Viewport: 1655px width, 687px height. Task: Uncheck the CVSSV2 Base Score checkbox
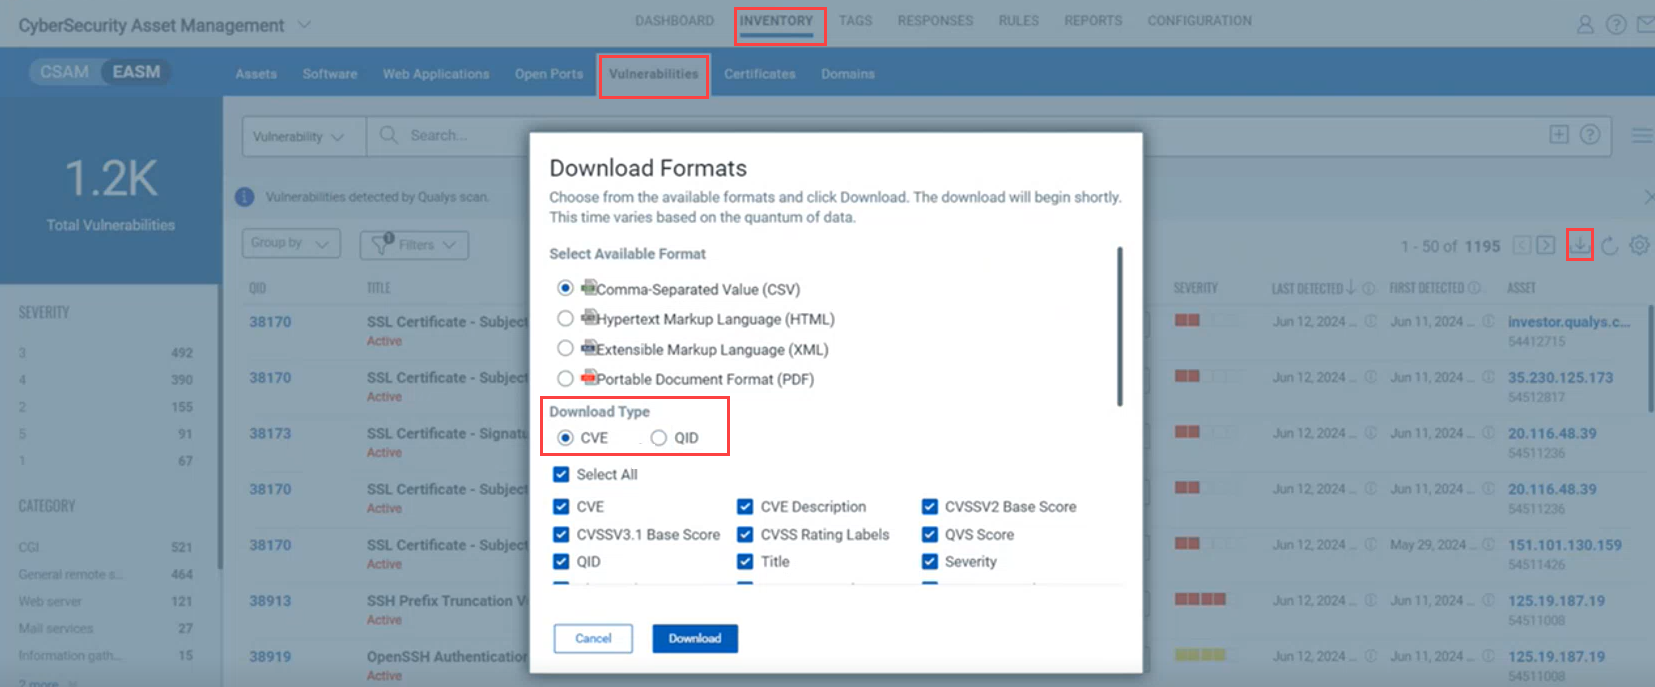930,506
